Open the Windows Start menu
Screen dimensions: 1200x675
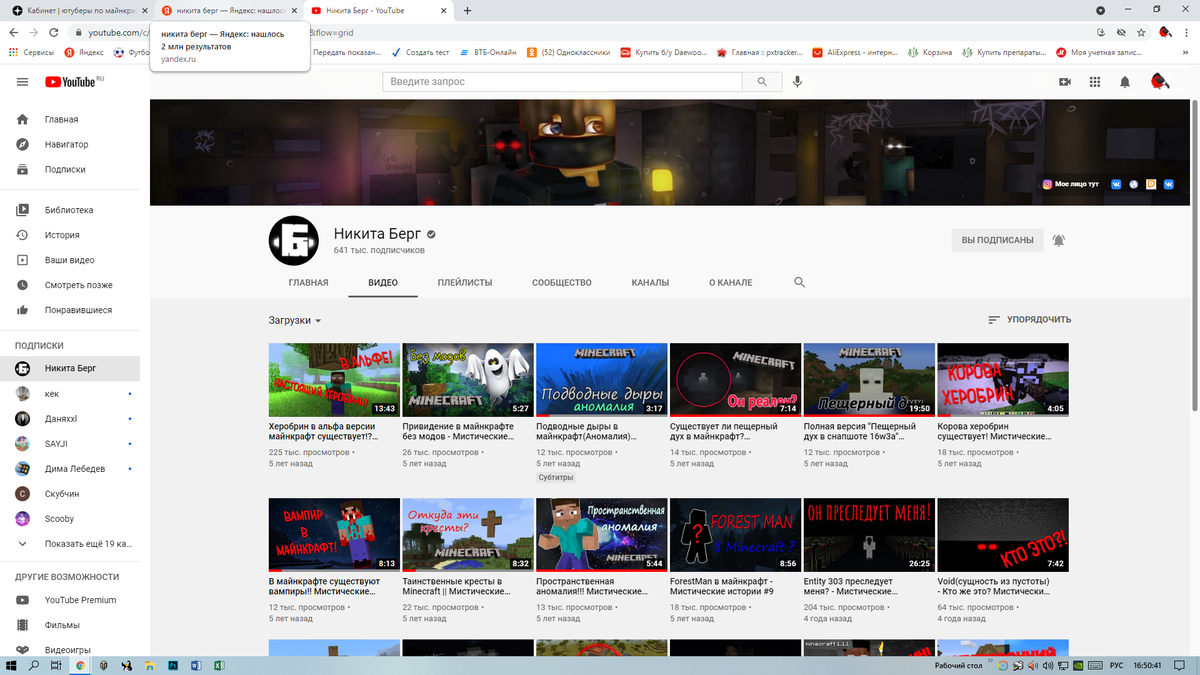click(10, 665)
